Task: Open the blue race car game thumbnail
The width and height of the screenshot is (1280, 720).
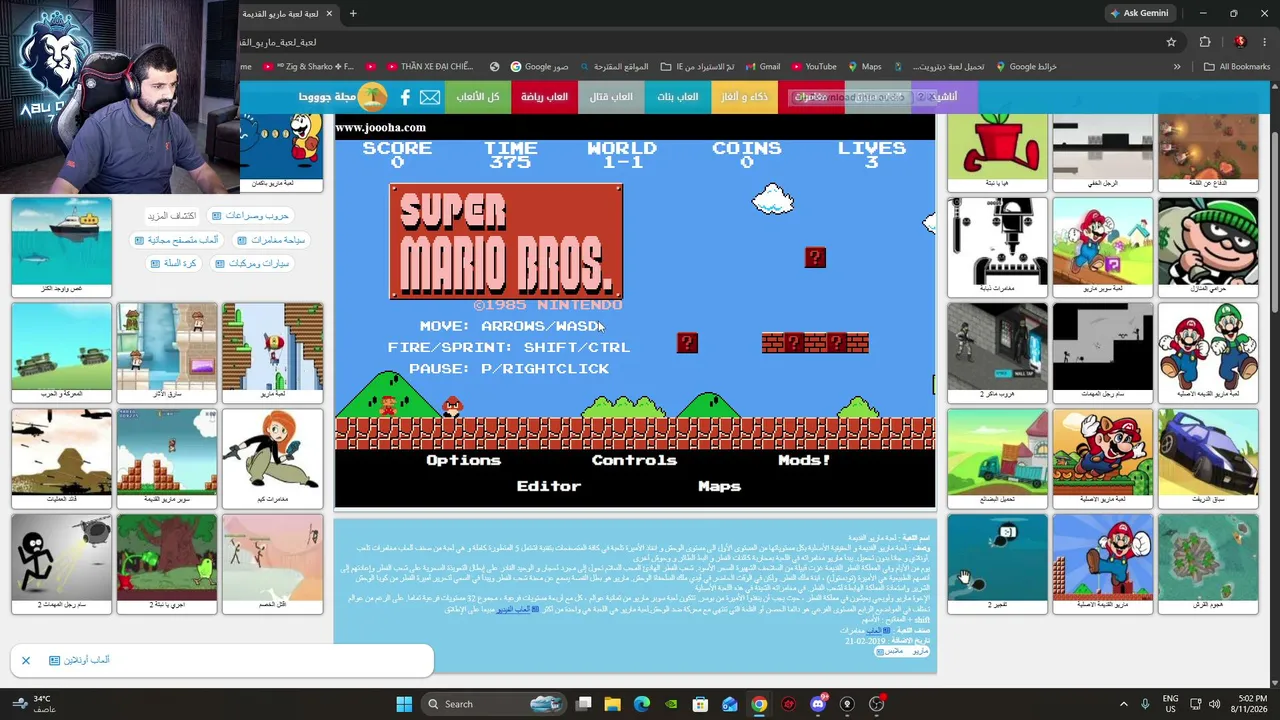Action: pyautogui.click(x=1208, y=458)
